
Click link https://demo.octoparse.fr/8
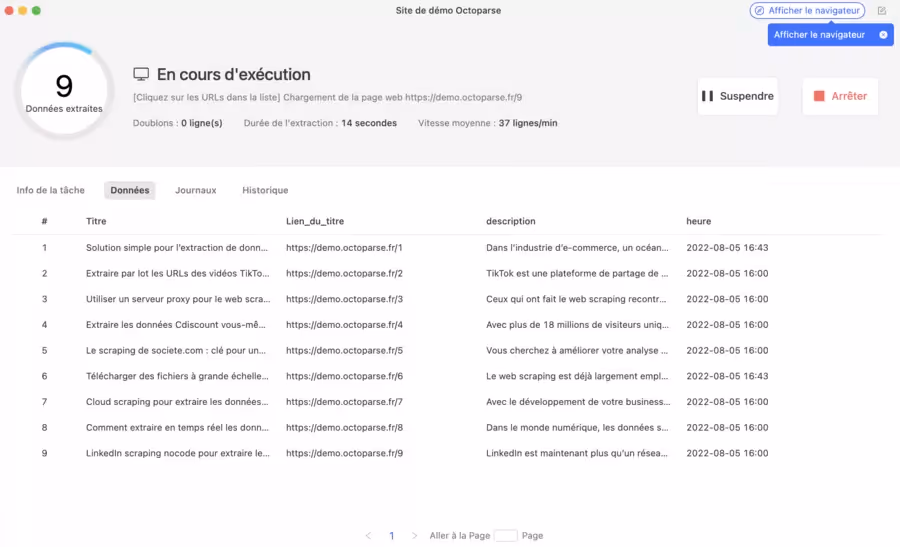tap(344, 427)
